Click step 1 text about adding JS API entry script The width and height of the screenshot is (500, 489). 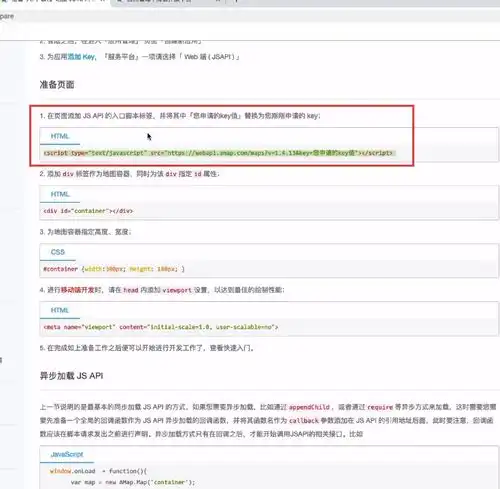click(x=180, y=116)
